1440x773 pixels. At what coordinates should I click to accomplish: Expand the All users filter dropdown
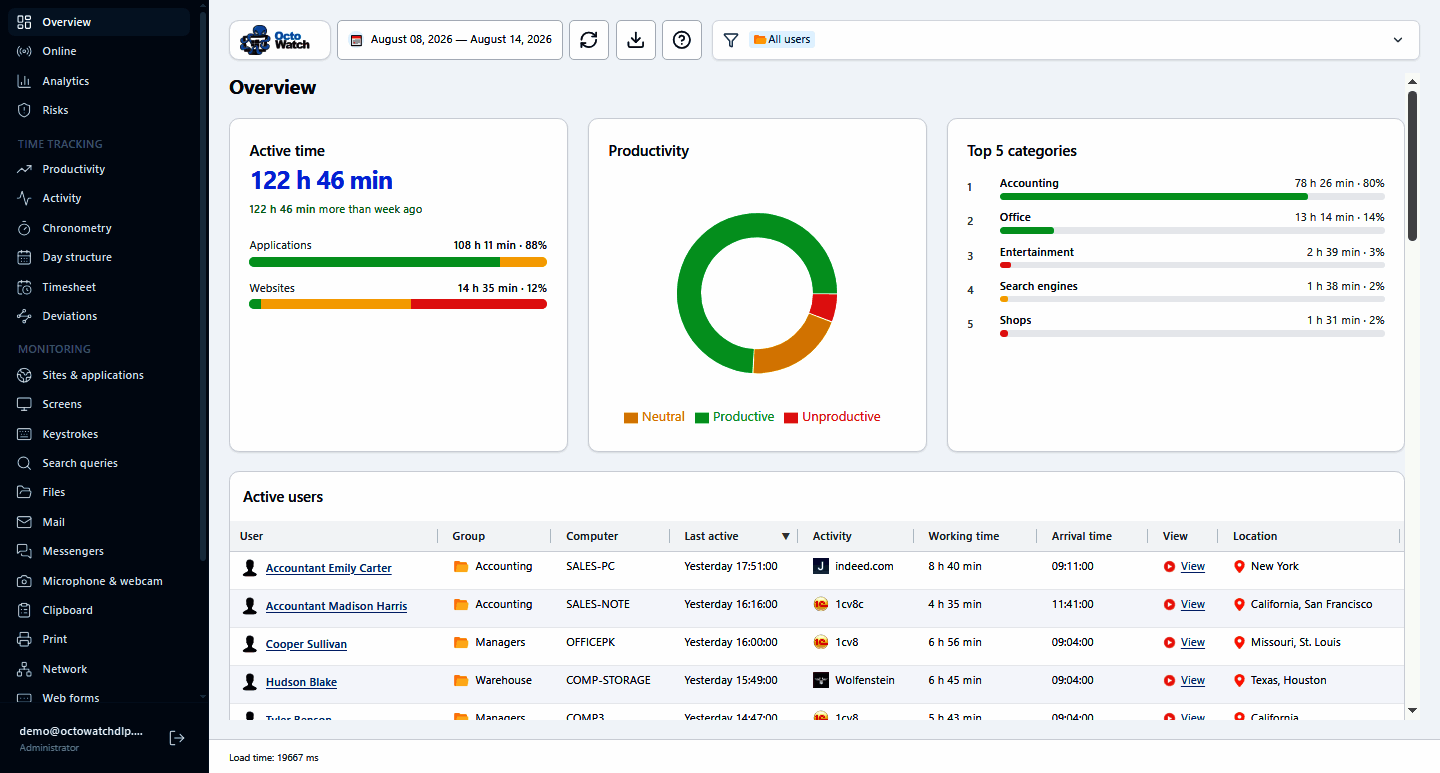pos(1397,40)
